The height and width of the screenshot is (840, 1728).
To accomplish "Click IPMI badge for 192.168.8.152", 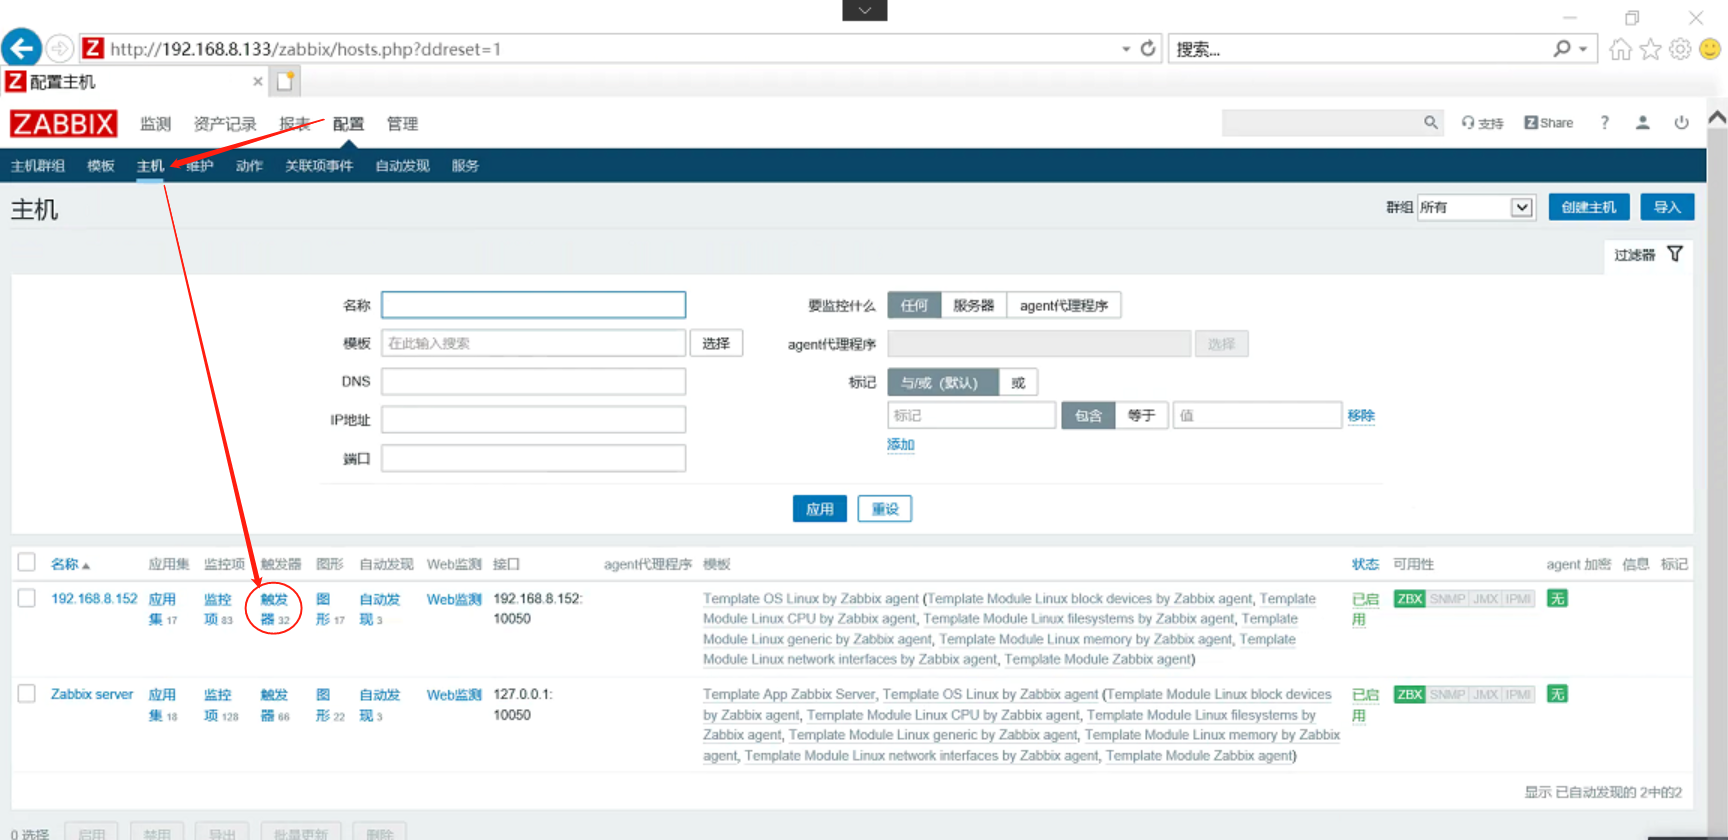I will 1518,599.
